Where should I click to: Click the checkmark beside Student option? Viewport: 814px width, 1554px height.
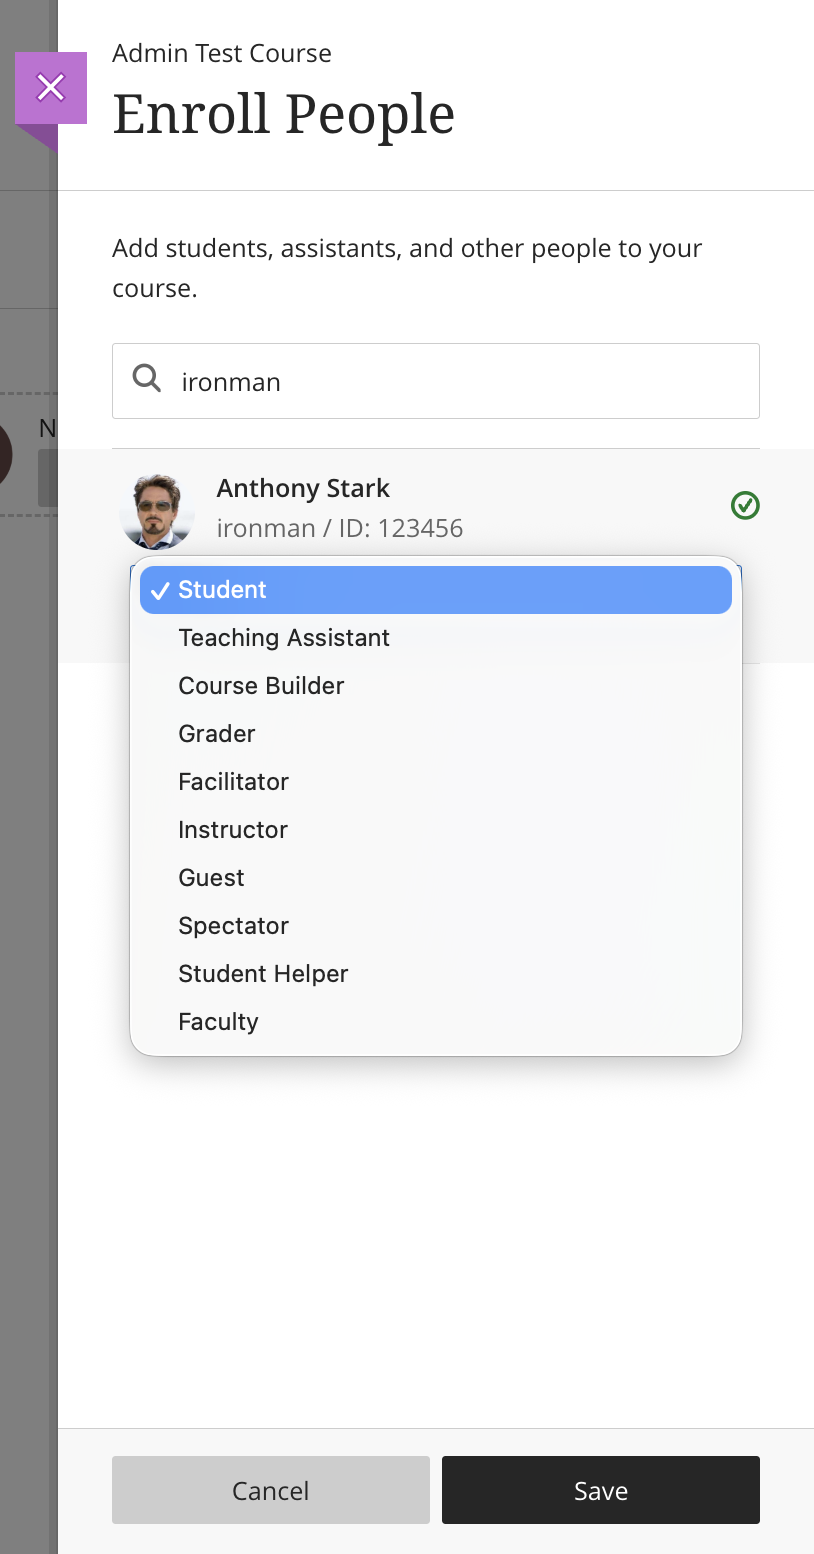tap(159, 591)
